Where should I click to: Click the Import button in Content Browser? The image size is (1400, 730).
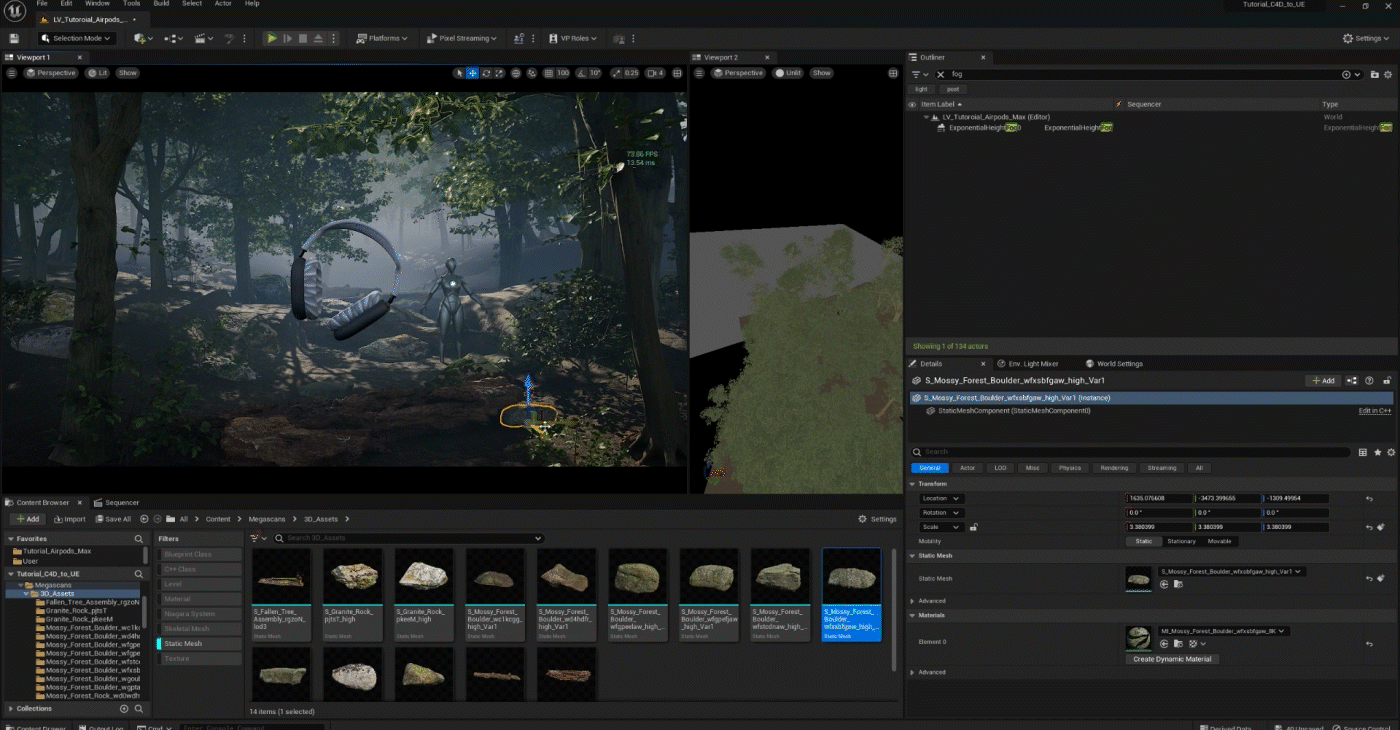point(70,519)
